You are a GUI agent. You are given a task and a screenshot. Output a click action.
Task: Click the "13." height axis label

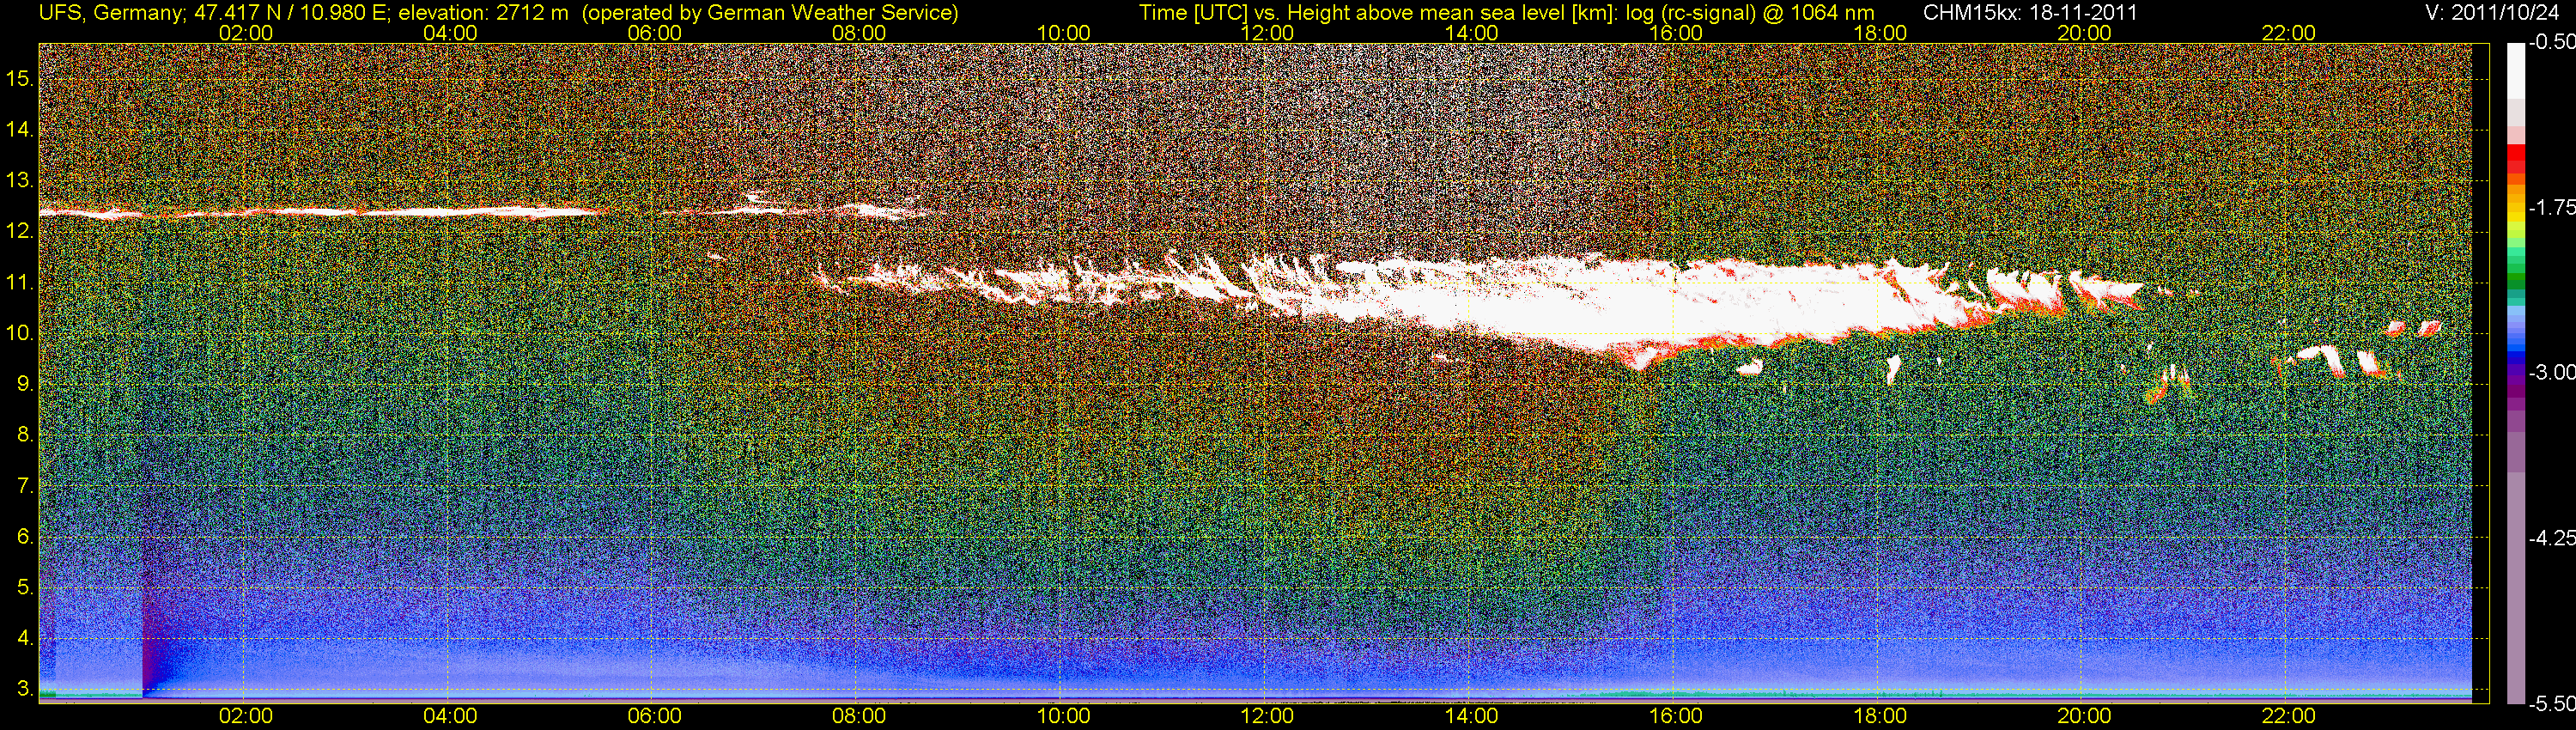tap(21, 180)
